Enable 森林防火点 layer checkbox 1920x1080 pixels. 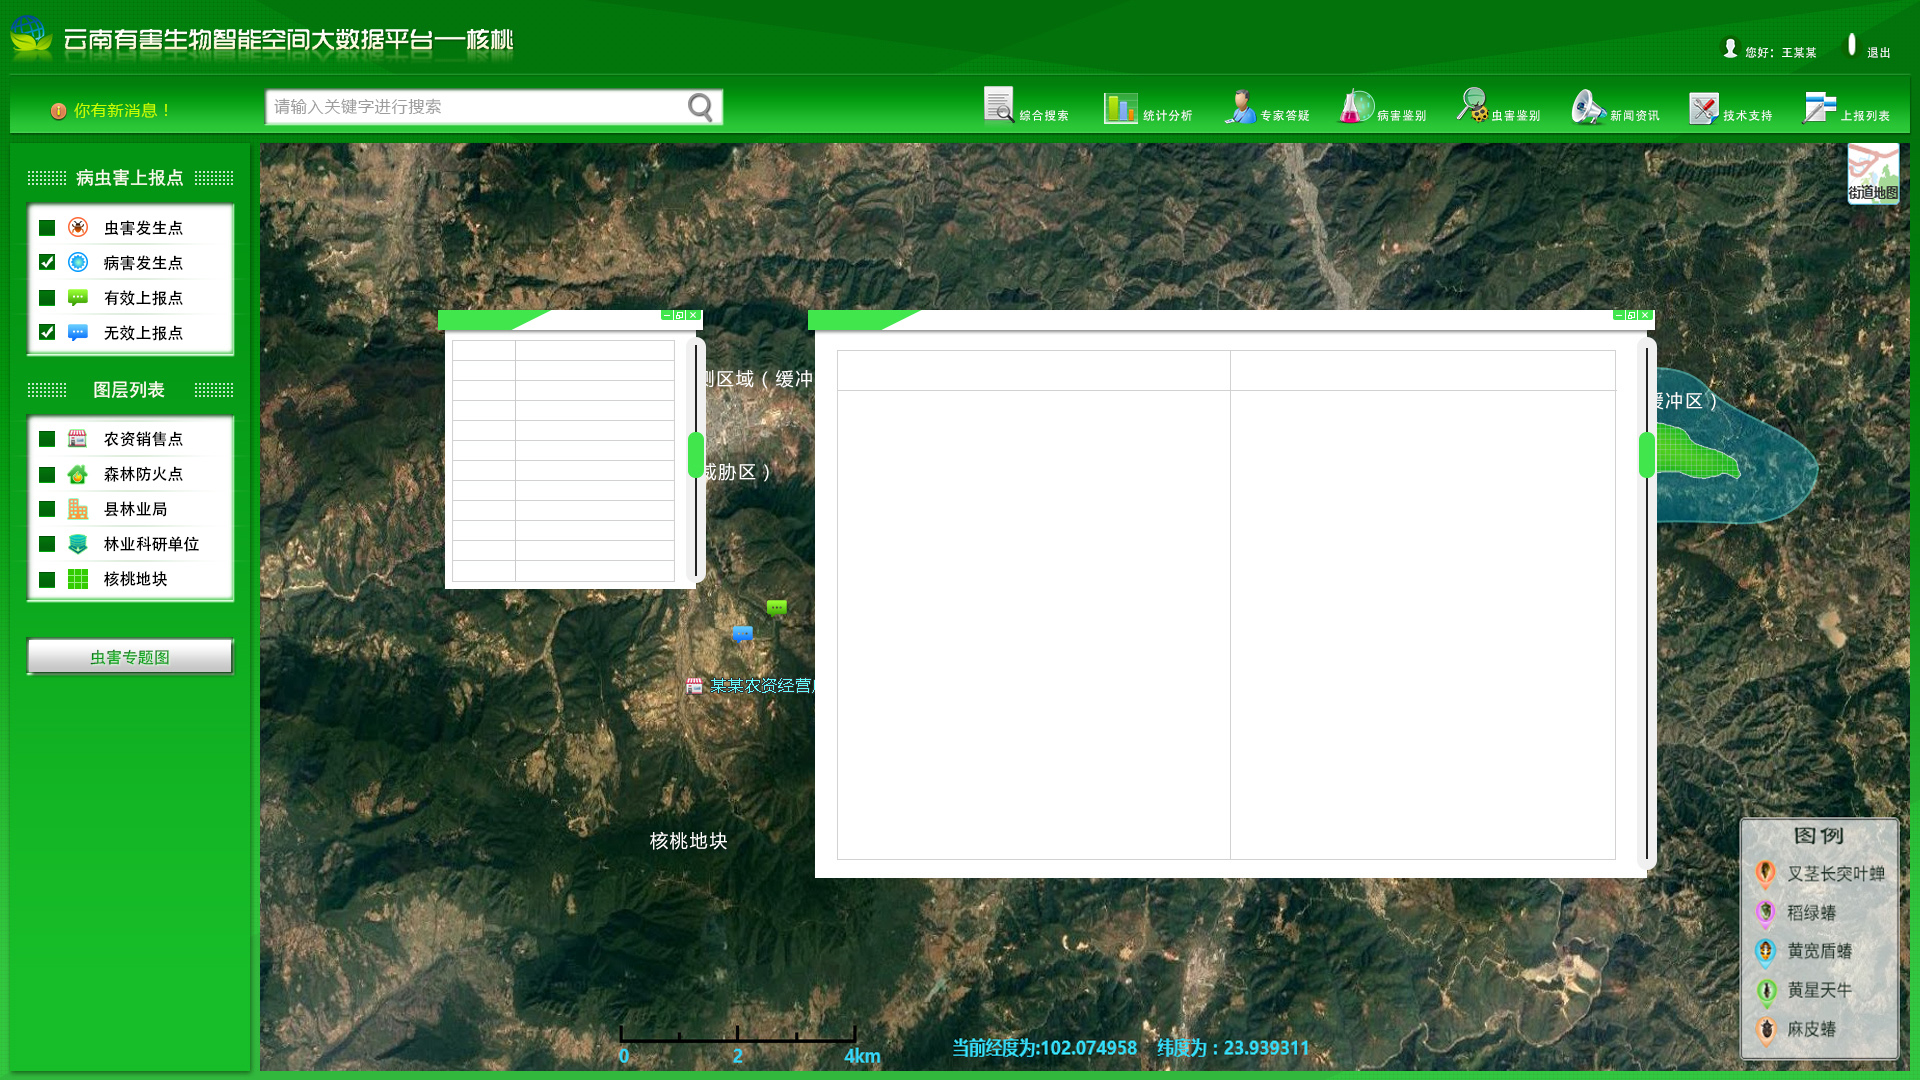point(47,475)
